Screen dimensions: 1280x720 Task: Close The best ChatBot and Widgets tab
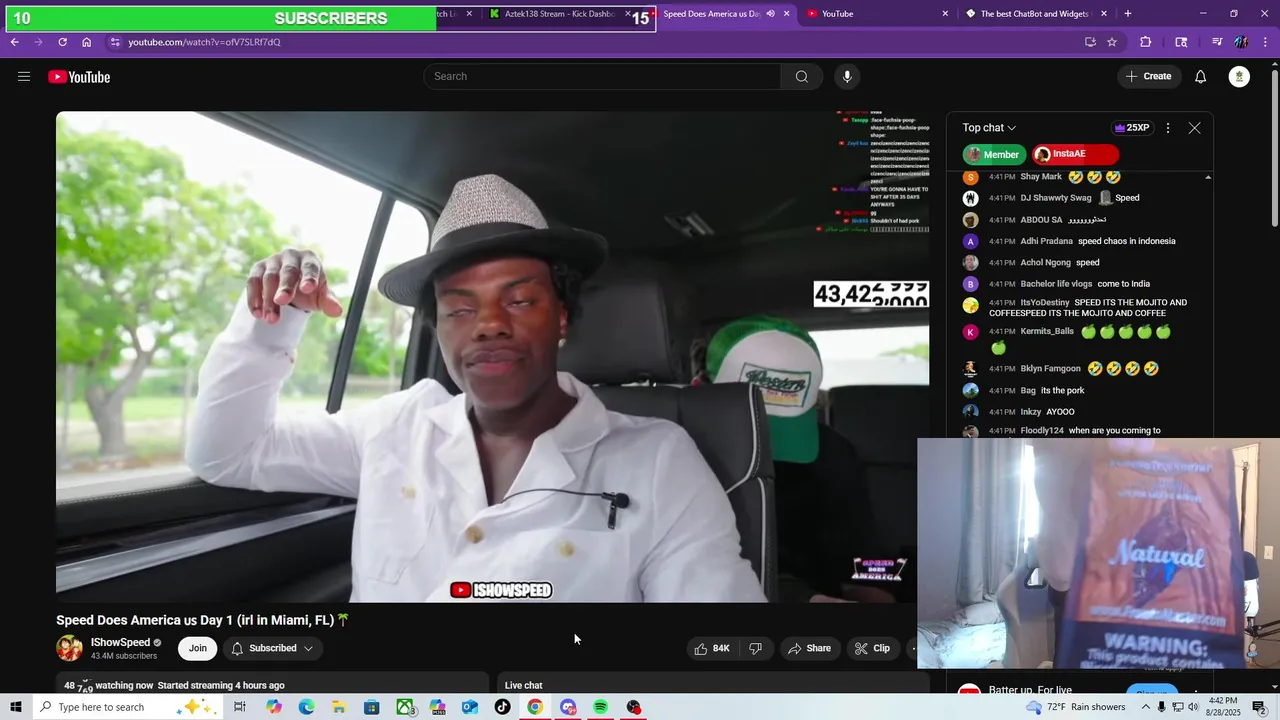point(1104,14)
